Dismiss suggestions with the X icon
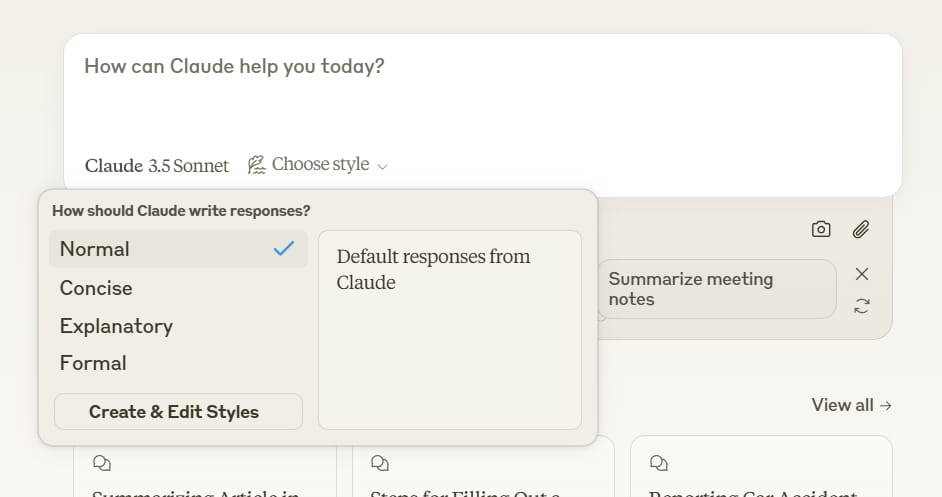 [862, 274]
